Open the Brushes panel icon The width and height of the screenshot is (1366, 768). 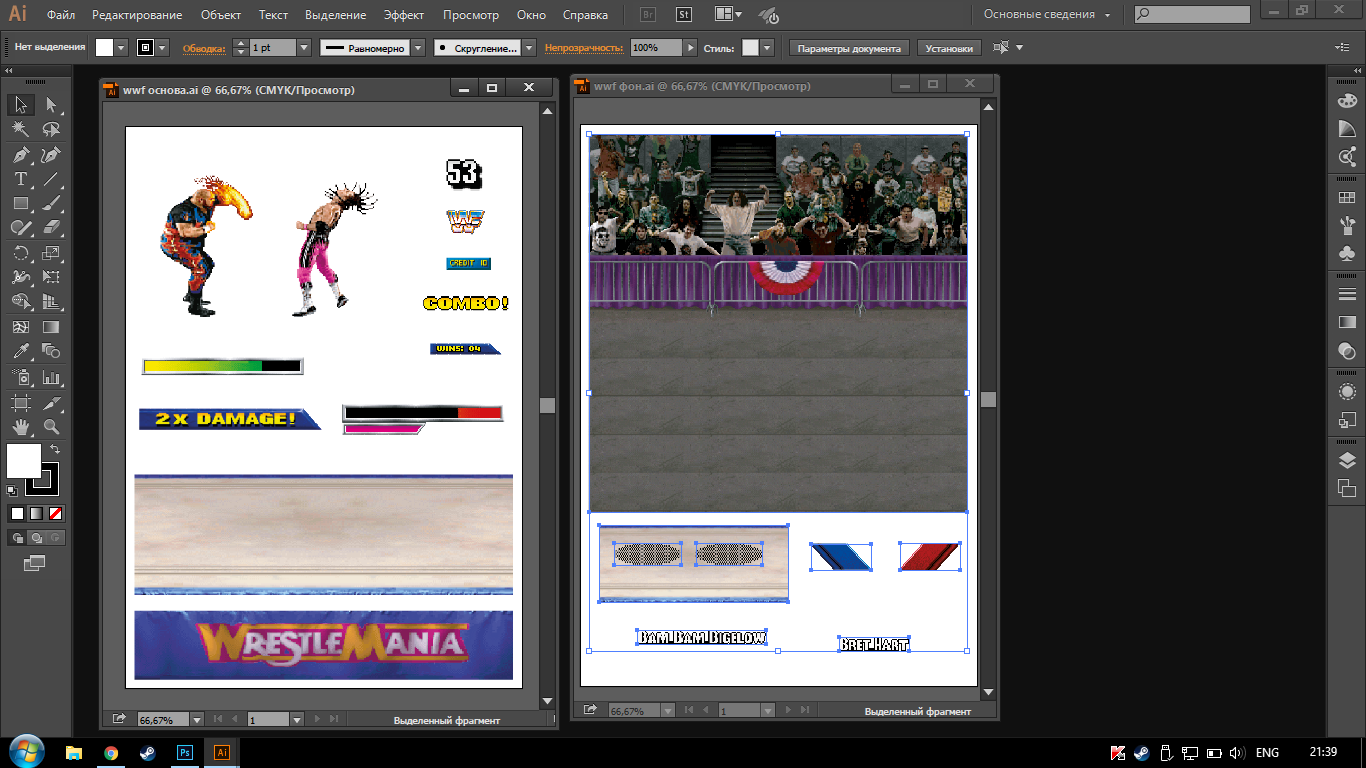[1346, 226]
